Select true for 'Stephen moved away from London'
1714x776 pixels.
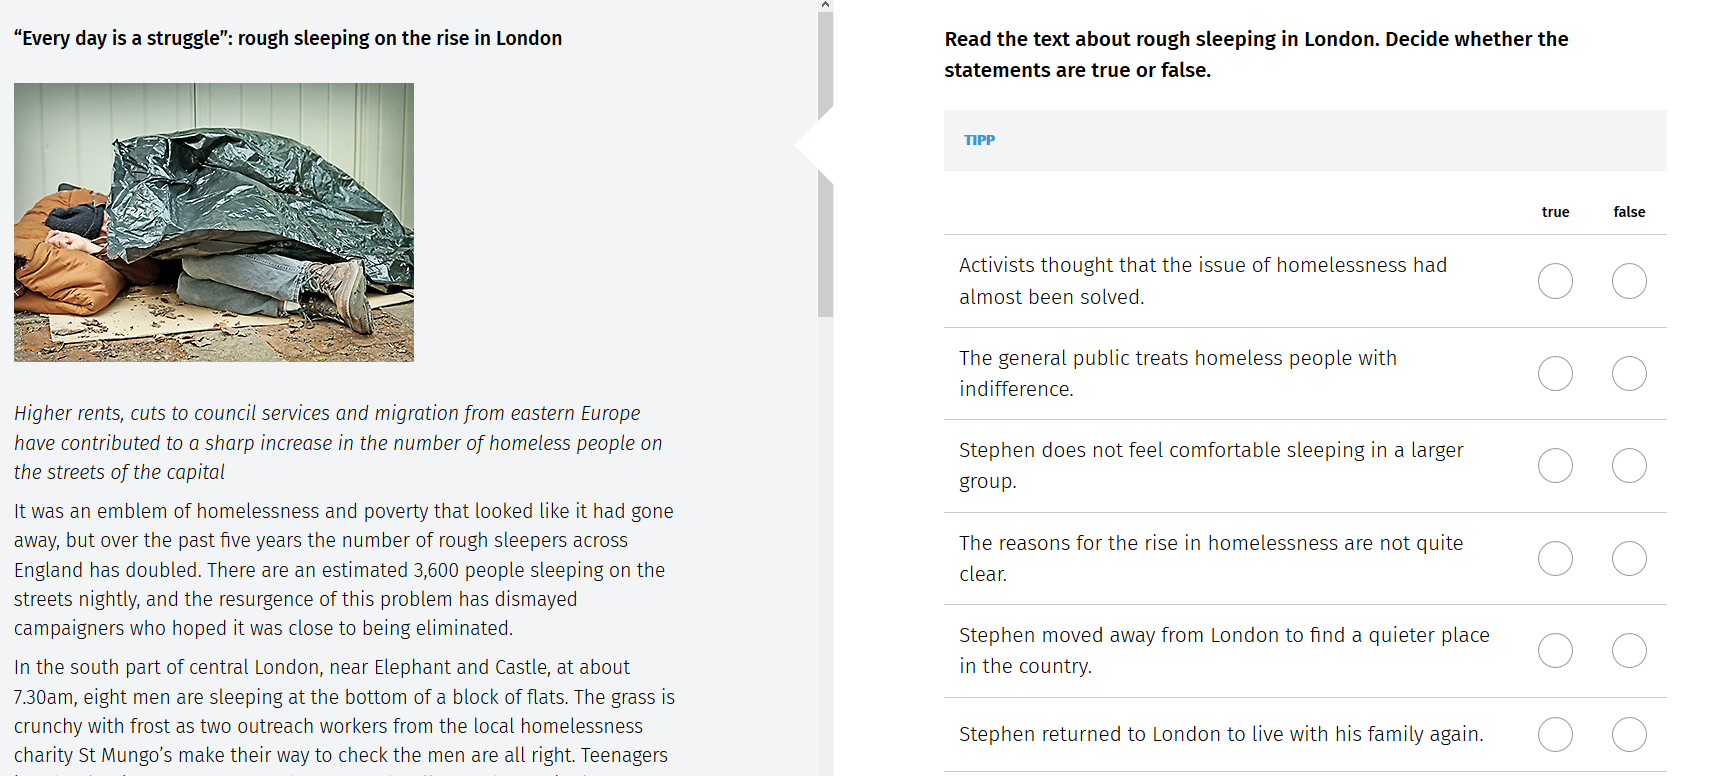[1555, 651]
